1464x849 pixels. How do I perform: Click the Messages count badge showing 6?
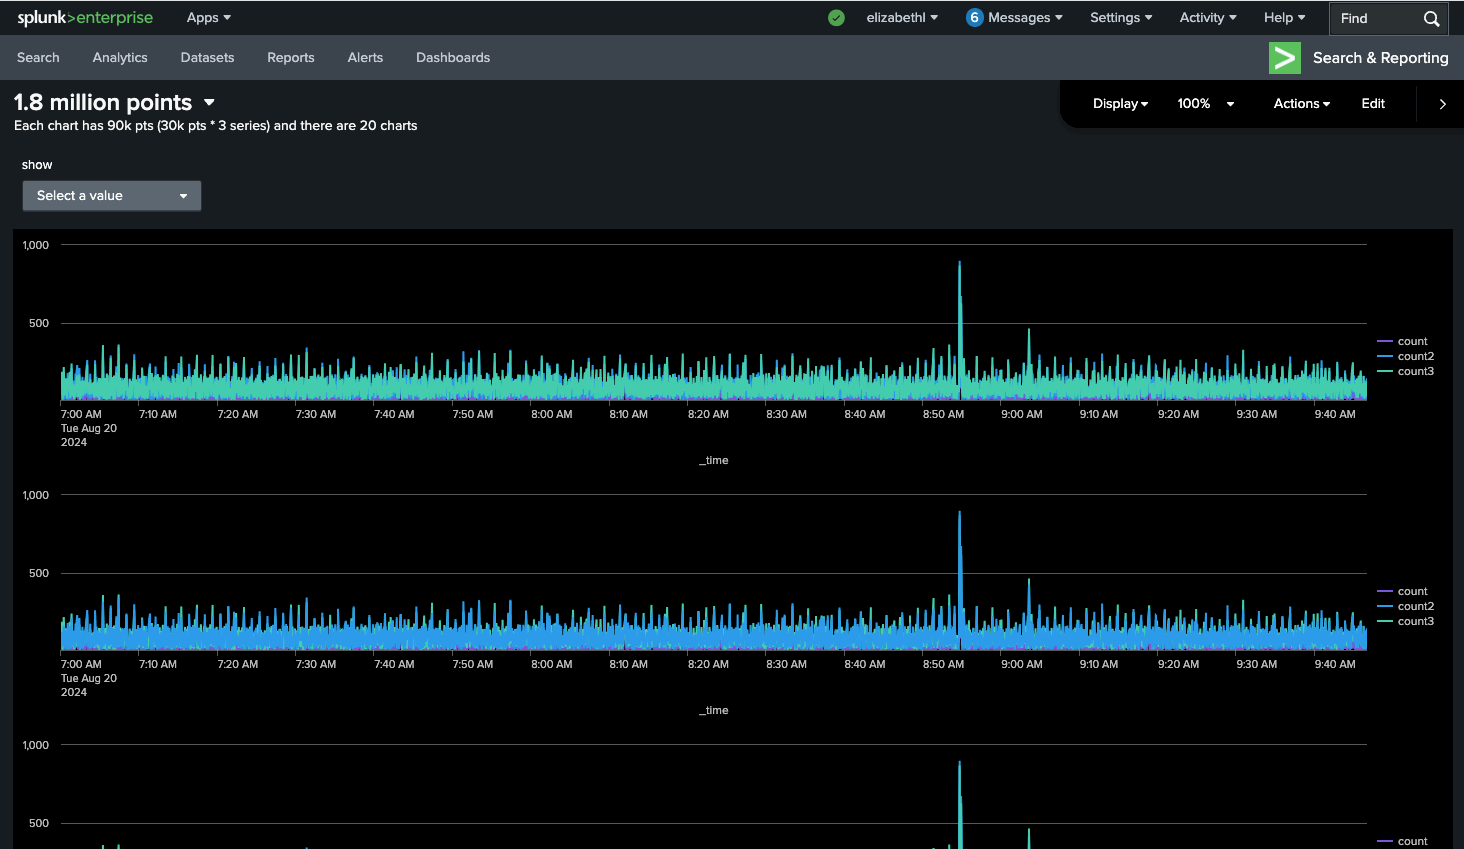(x=974, y=18)
